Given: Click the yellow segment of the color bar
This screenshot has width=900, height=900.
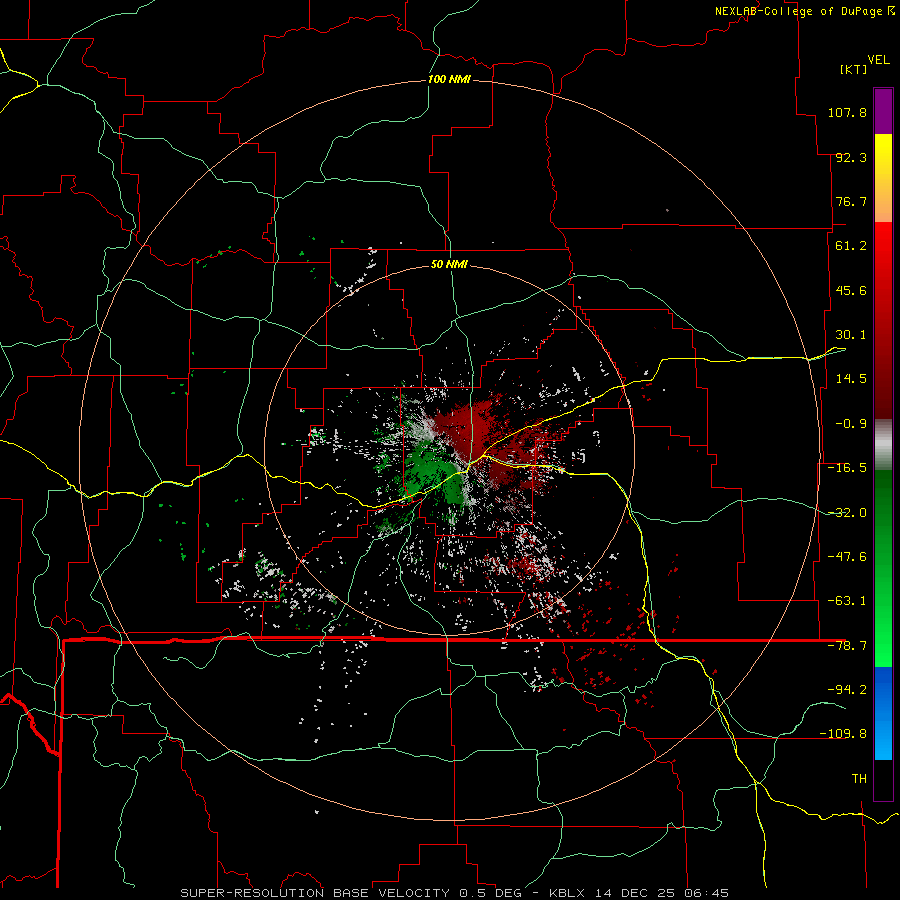Looking at the screenshot, I should (x=883, y=178).
